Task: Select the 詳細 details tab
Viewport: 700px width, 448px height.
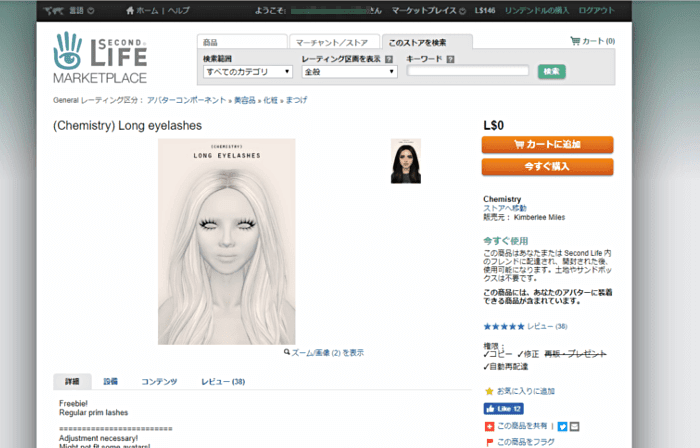Action: [72, 382]
